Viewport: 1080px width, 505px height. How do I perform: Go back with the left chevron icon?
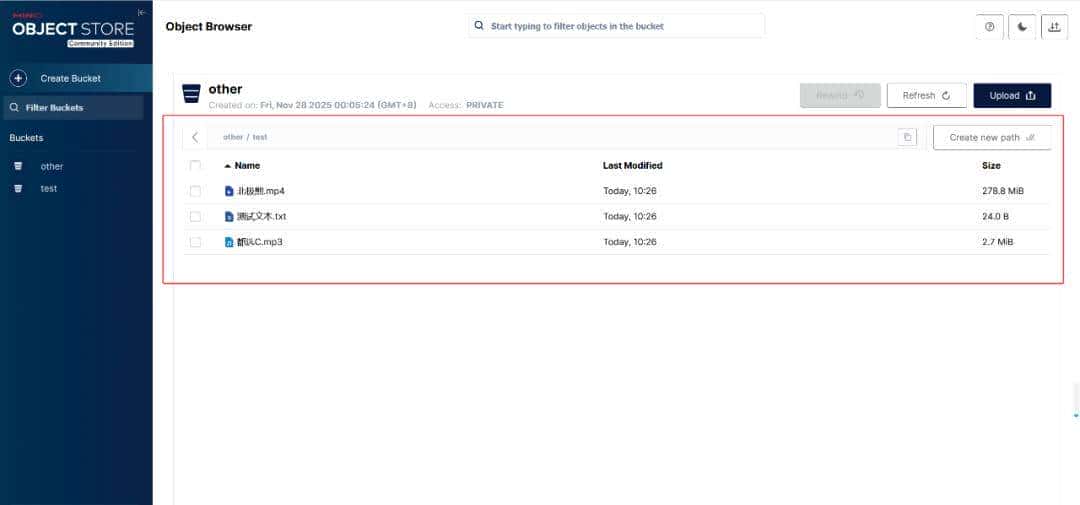point(195,137)
